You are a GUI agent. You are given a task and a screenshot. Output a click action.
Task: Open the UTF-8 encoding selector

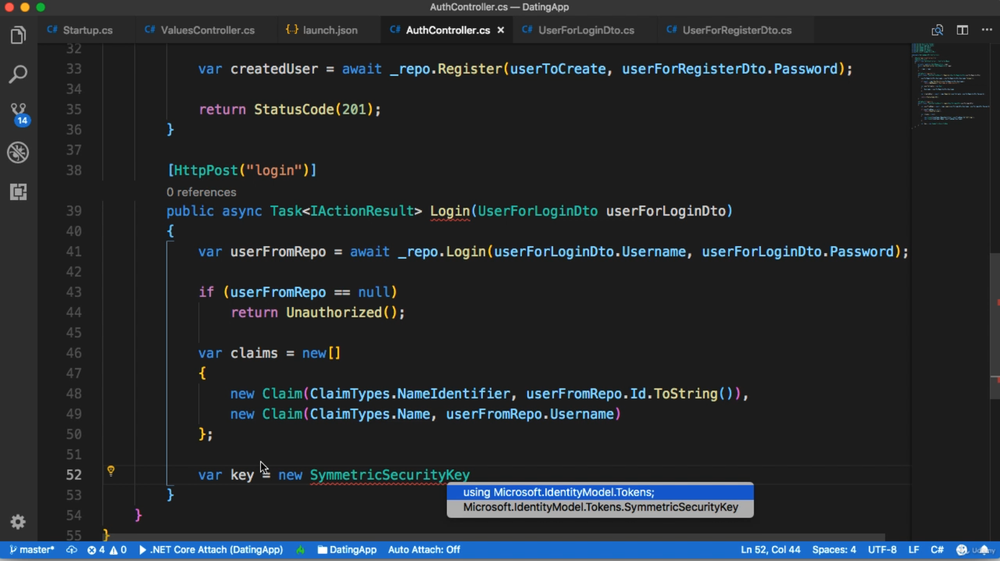[882, 550]
